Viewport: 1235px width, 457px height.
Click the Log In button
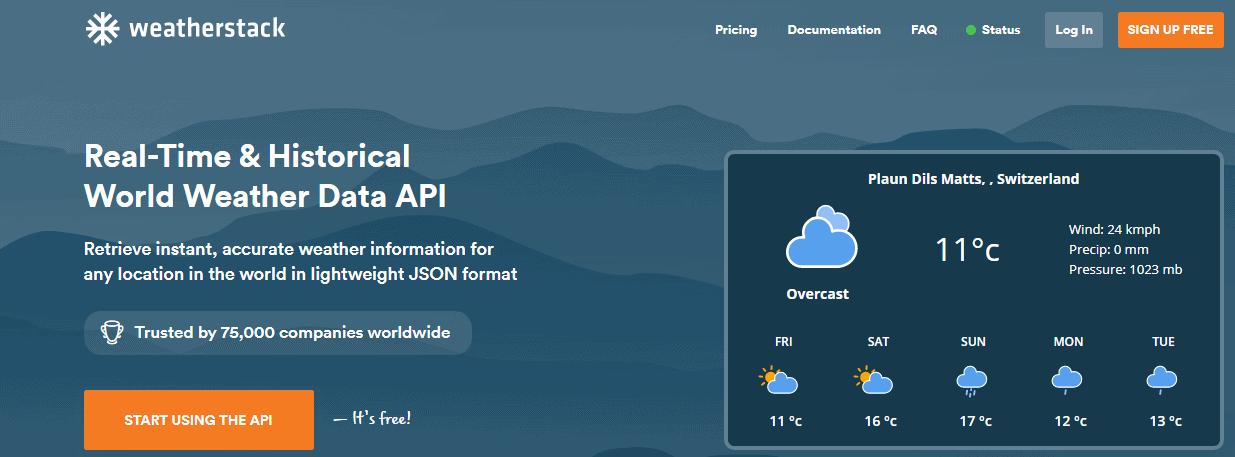1074,30
